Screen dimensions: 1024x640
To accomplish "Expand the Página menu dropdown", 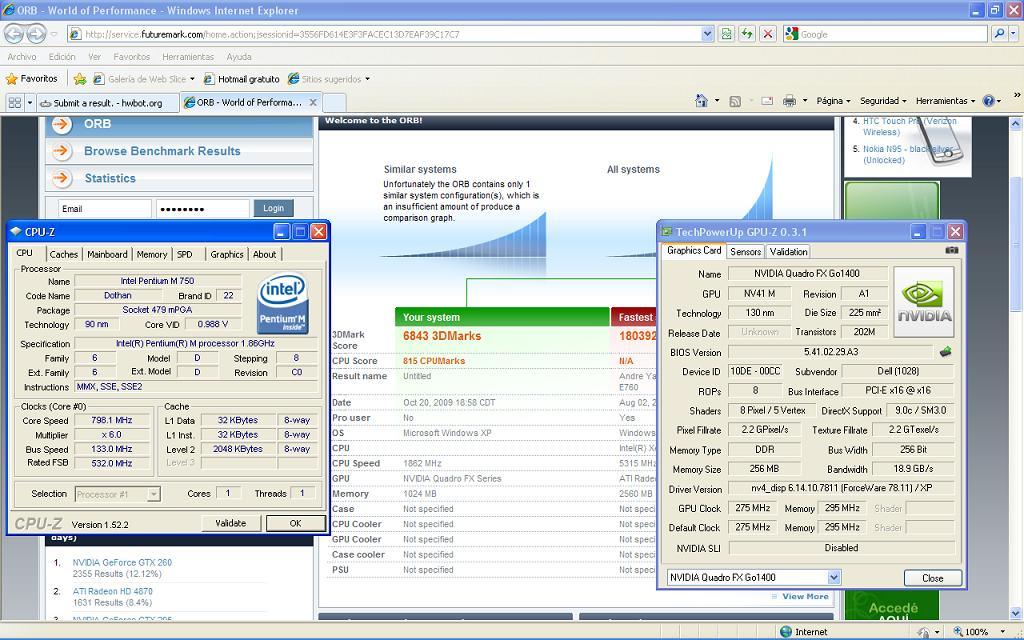I will 833,101.
